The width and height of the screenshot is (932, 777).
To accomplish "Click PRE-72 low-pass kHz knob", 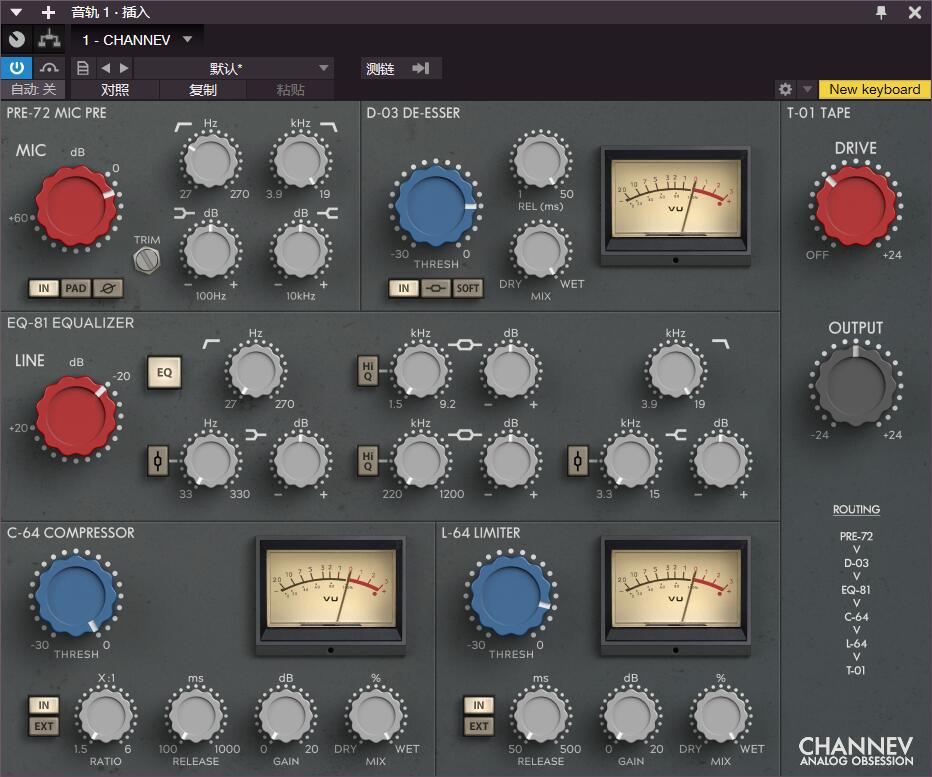I will point(300,161).
